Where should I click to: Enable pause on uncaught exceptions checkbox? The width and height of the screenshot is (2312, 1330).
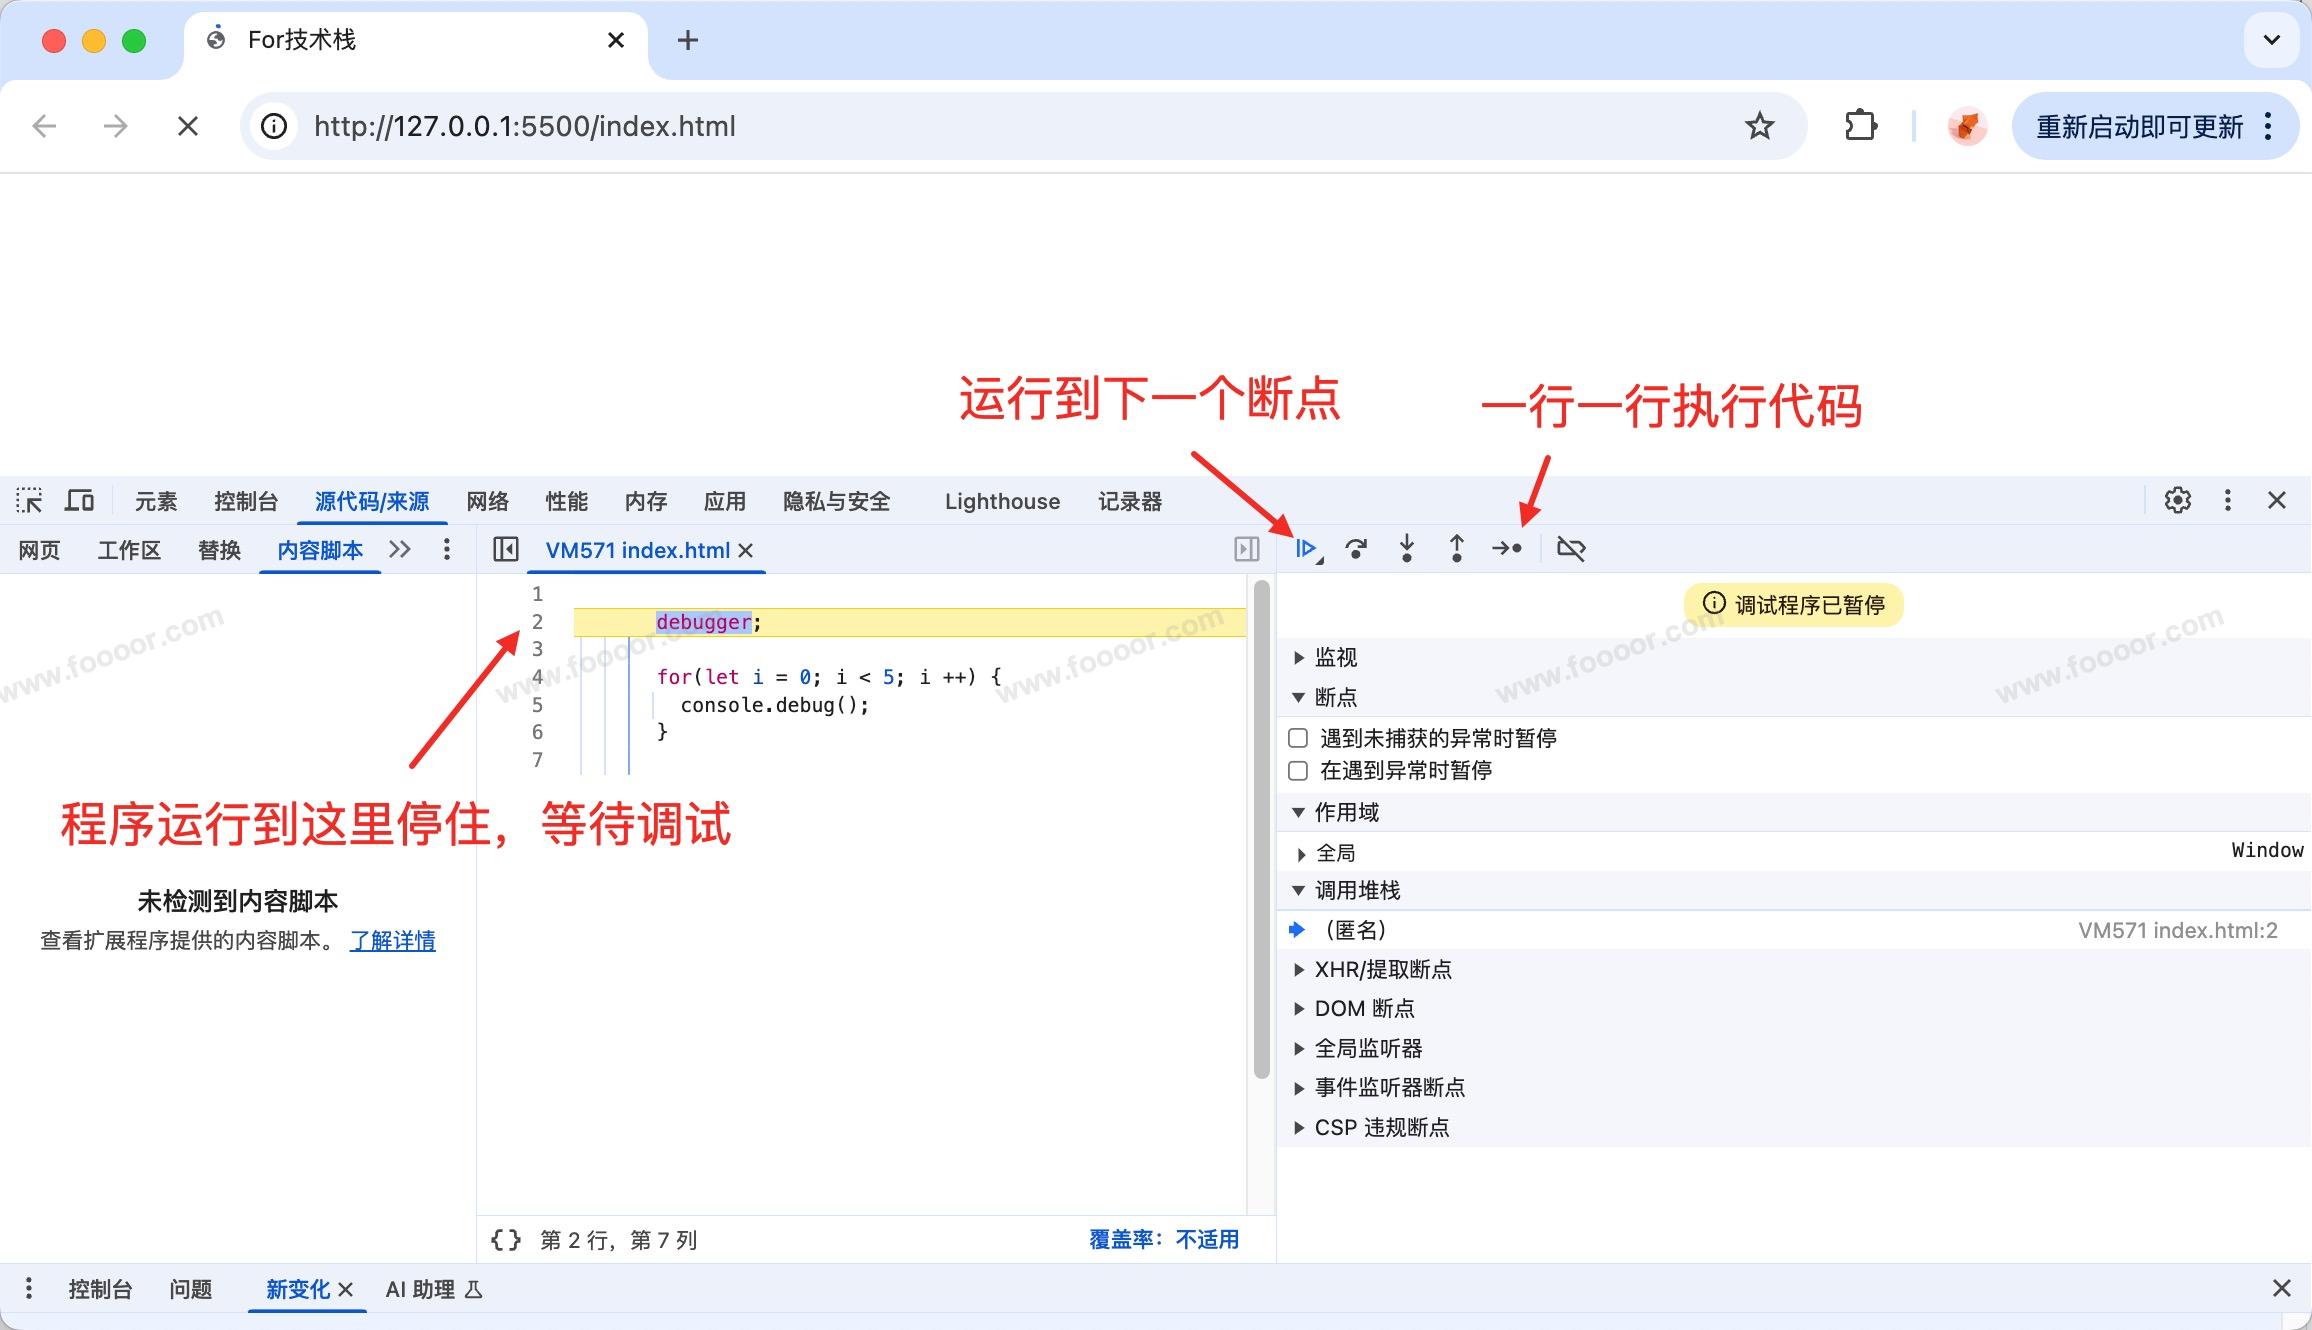click(1298, 738)
